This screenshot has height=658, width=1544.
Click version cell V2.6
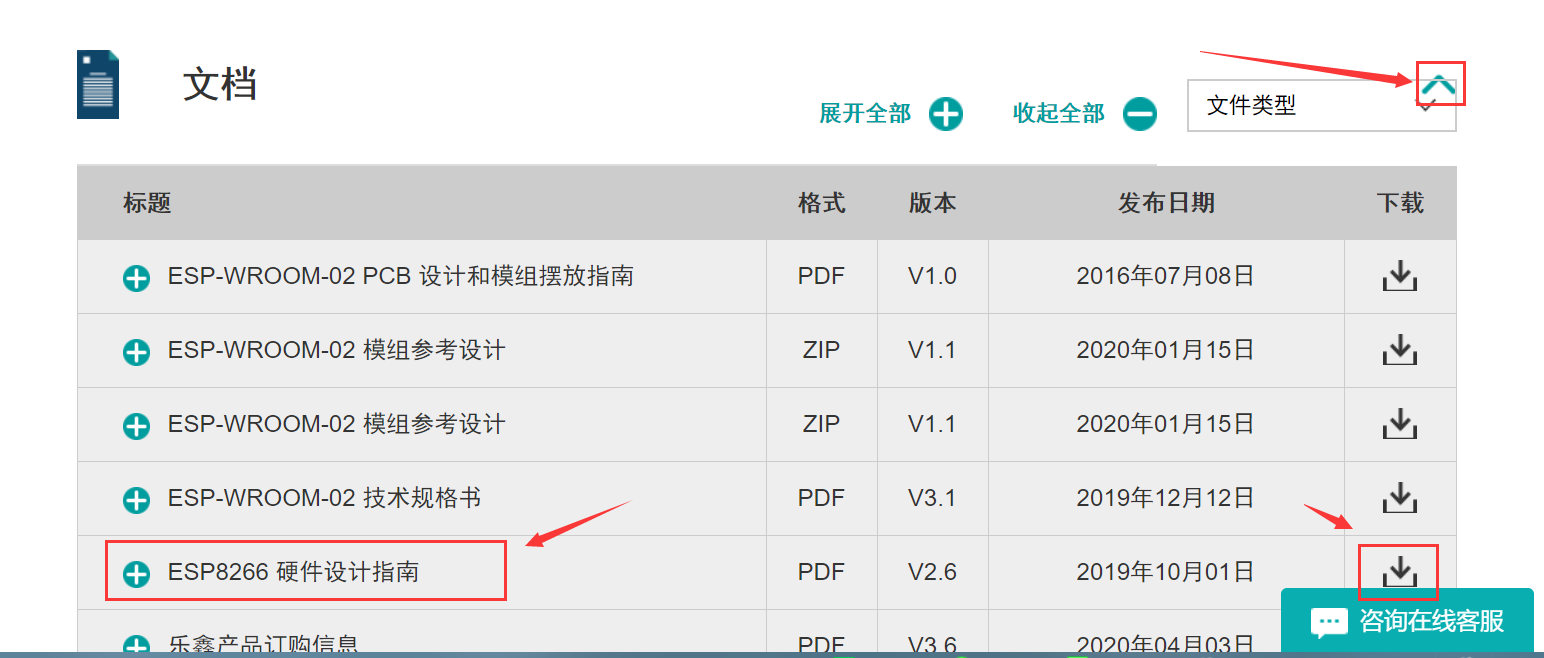pyautogui.click(x=932, y=572)
